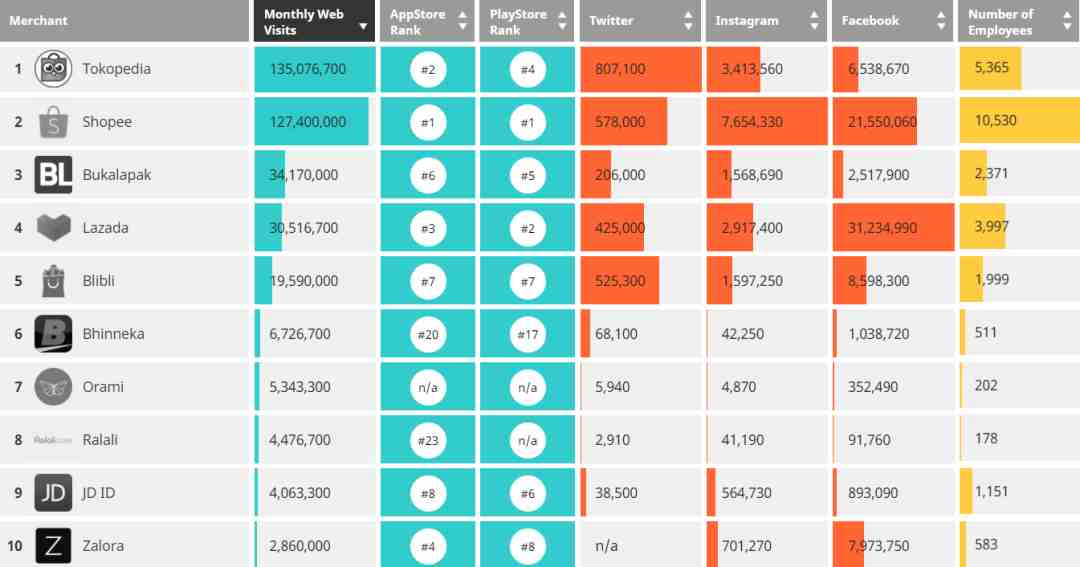Sort by Facebook column header
This screenshot has width=1080, height=567.
[893, 21]
